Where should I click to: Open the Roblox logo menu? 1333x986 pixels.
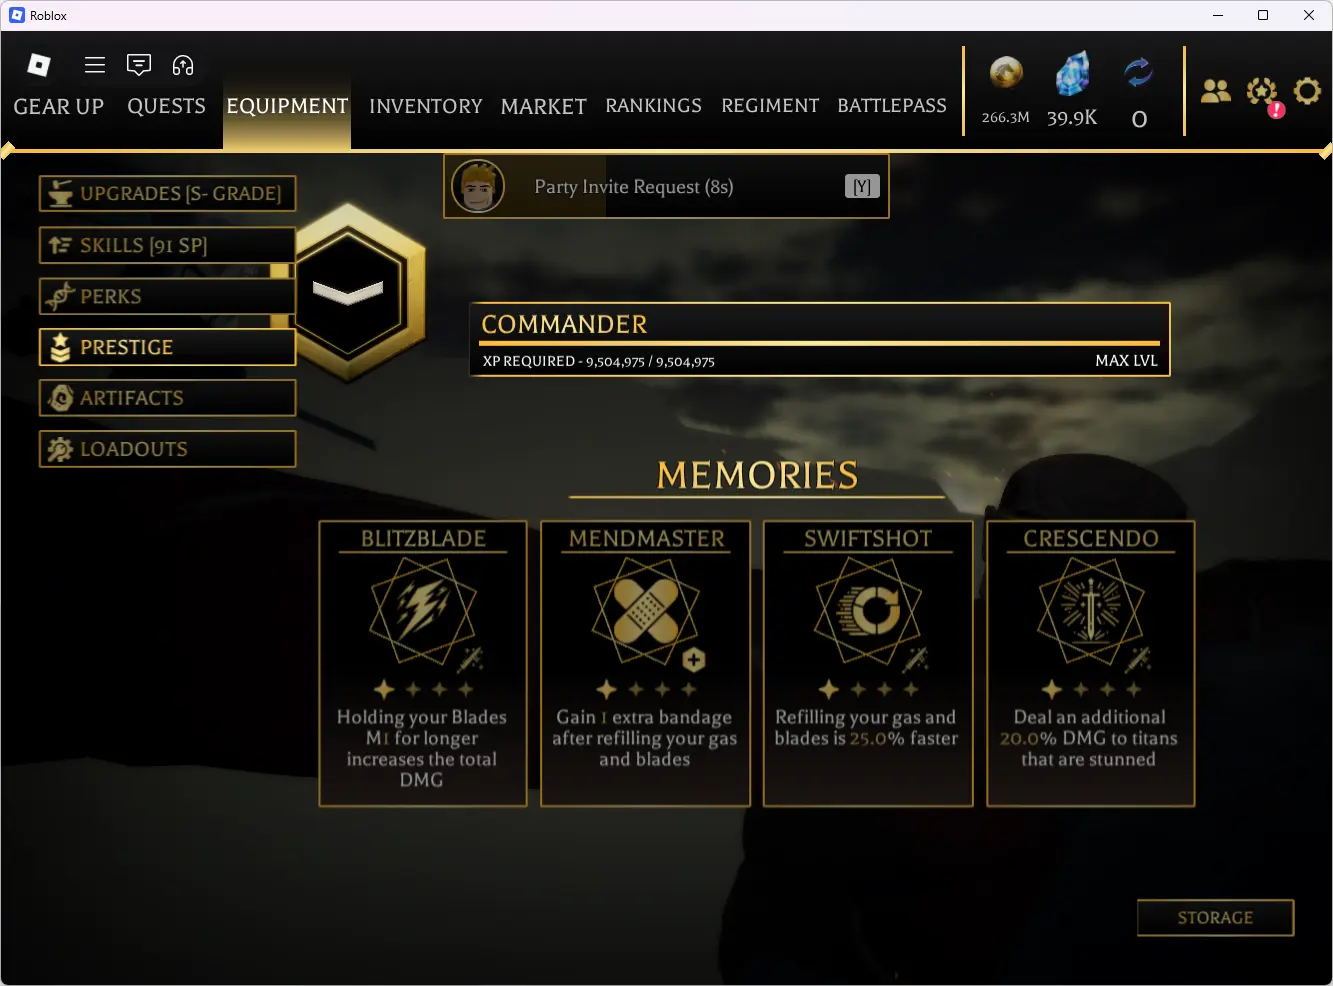tap(39, 65)
